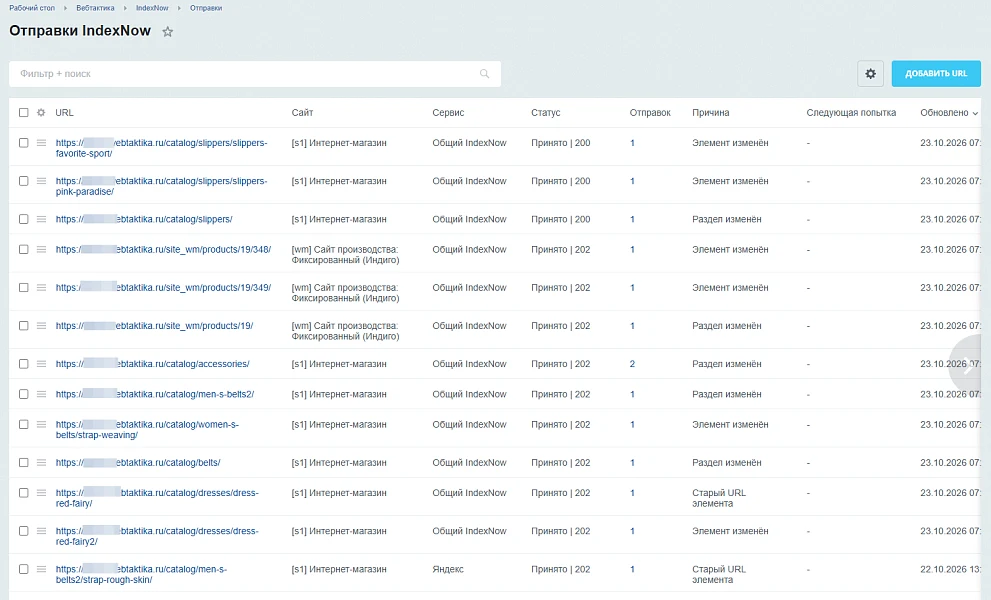Viewport: 991px width, 600px height.
Task: Open the site_wm/products/19/349/ URL link
Action: [x=163, y=288]
